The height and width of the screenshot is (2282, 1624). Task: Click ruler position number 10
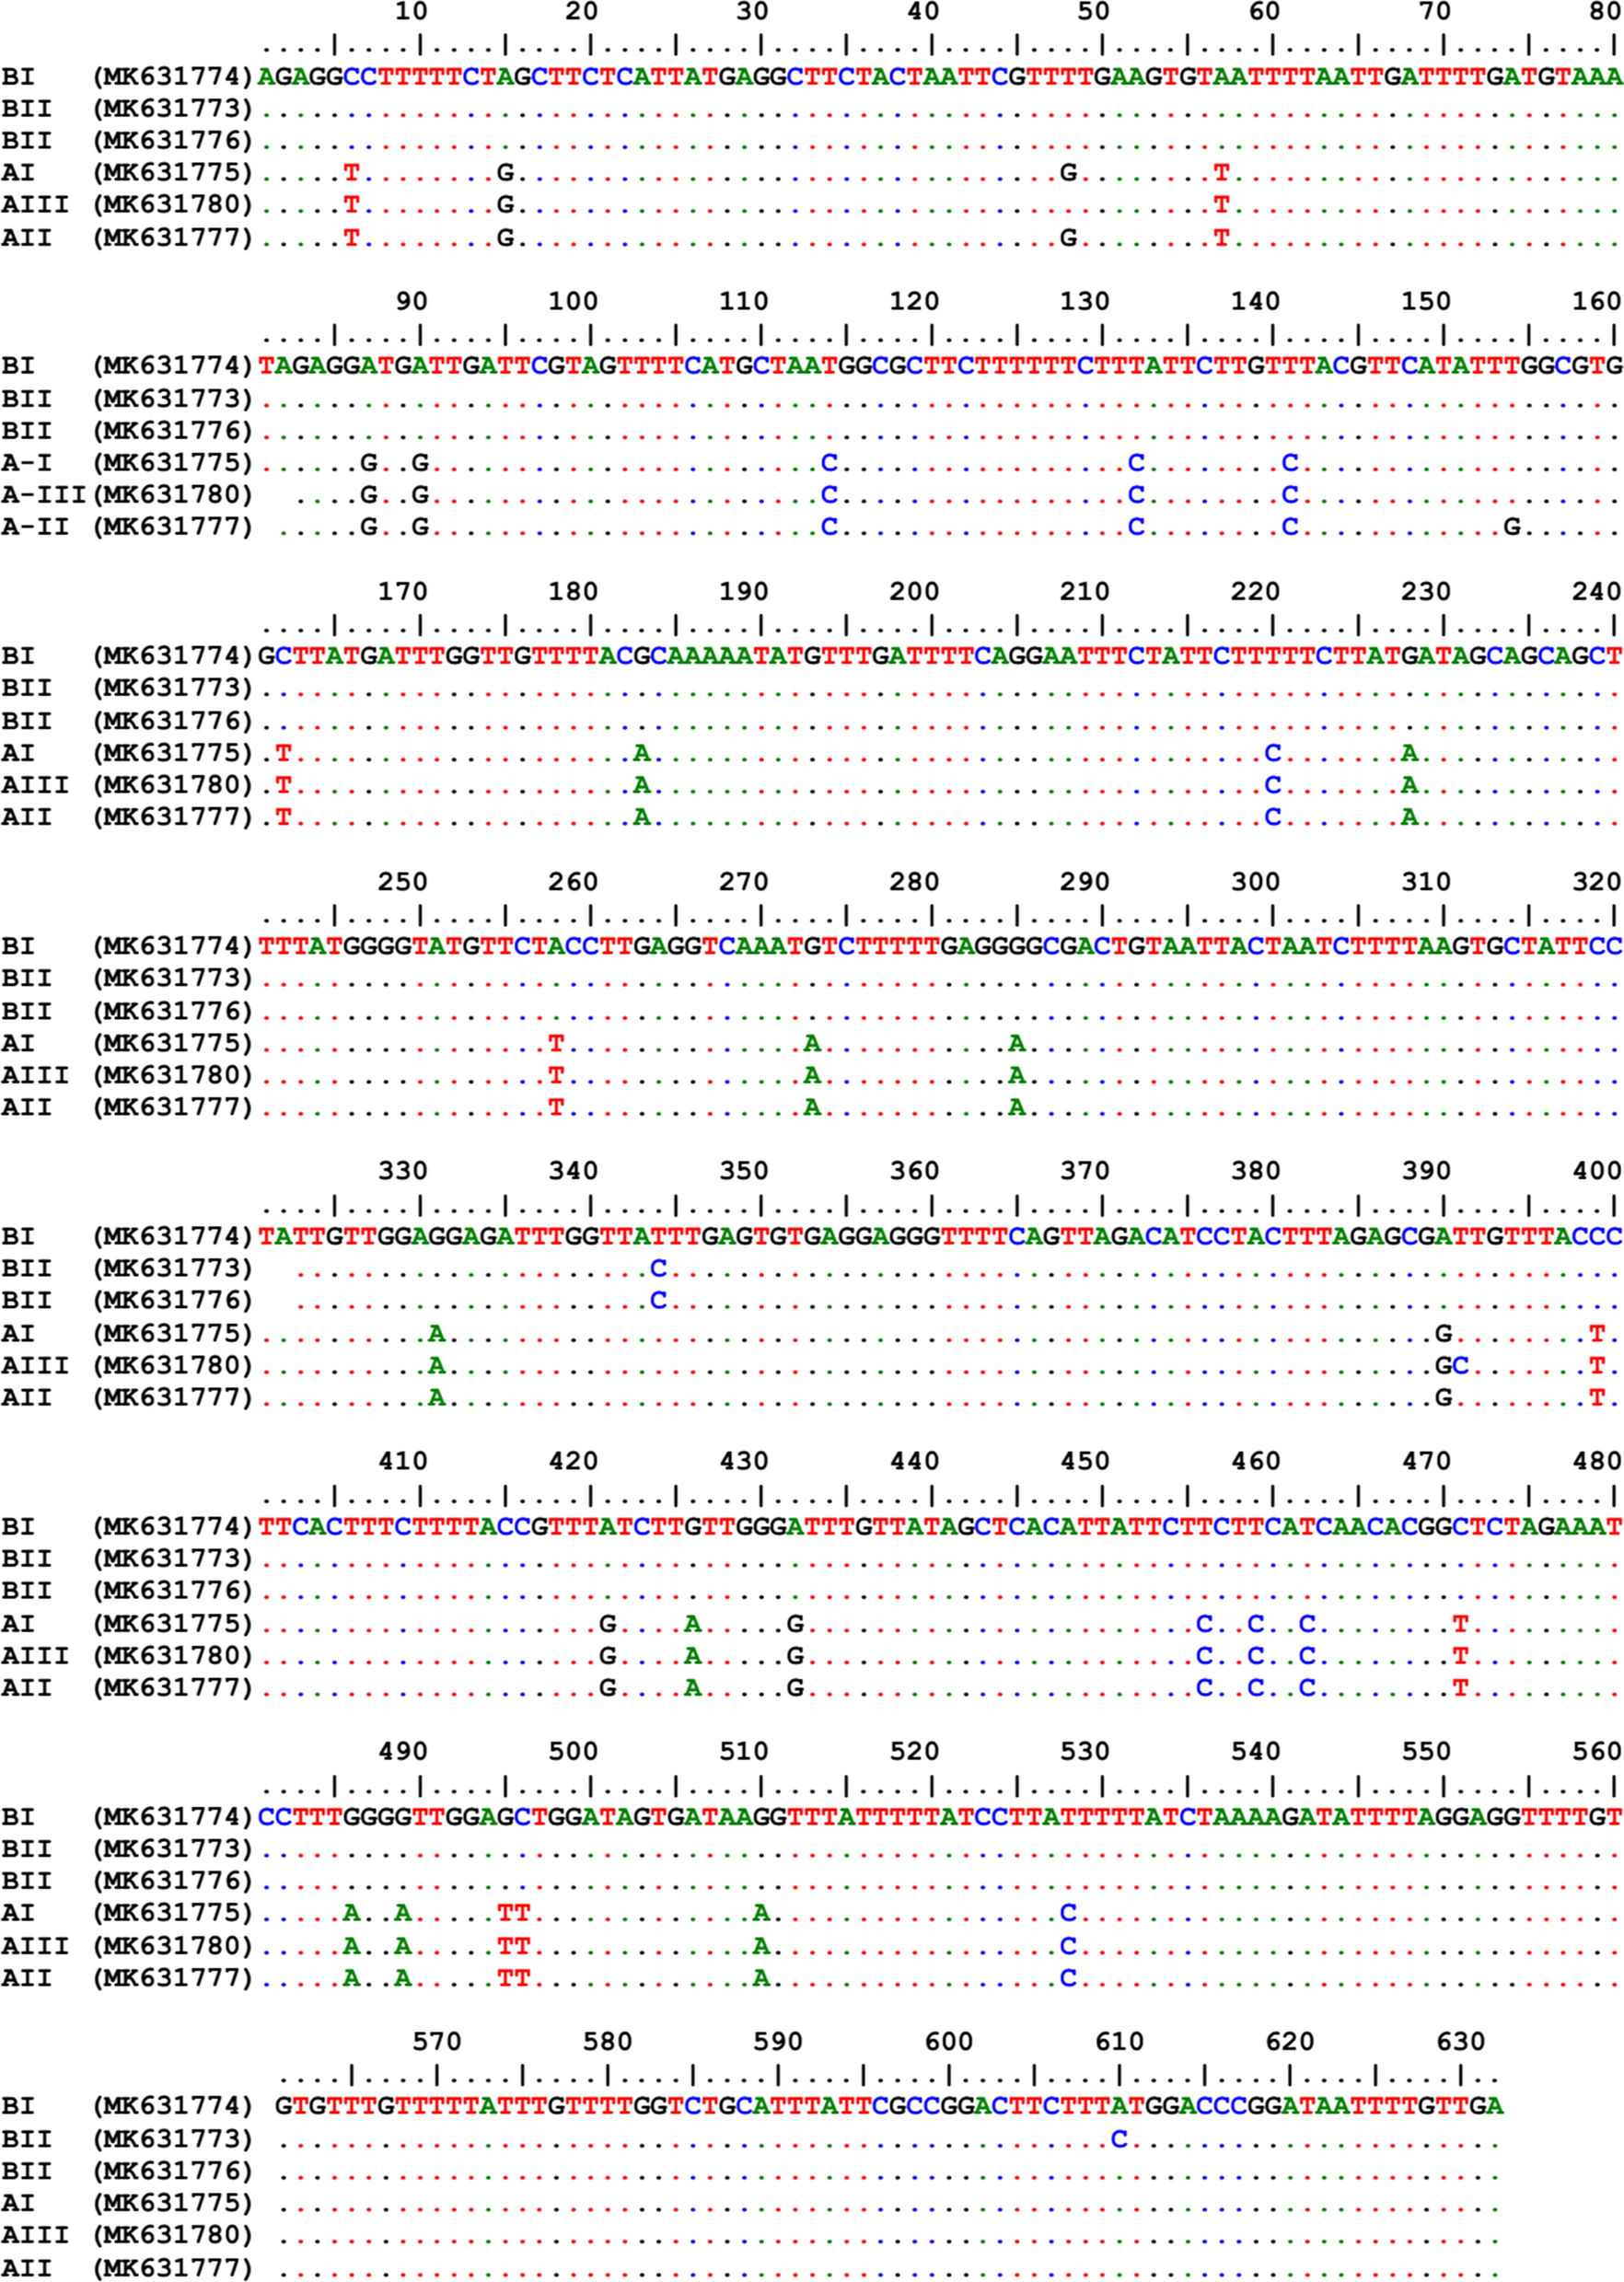click(411, 11)
